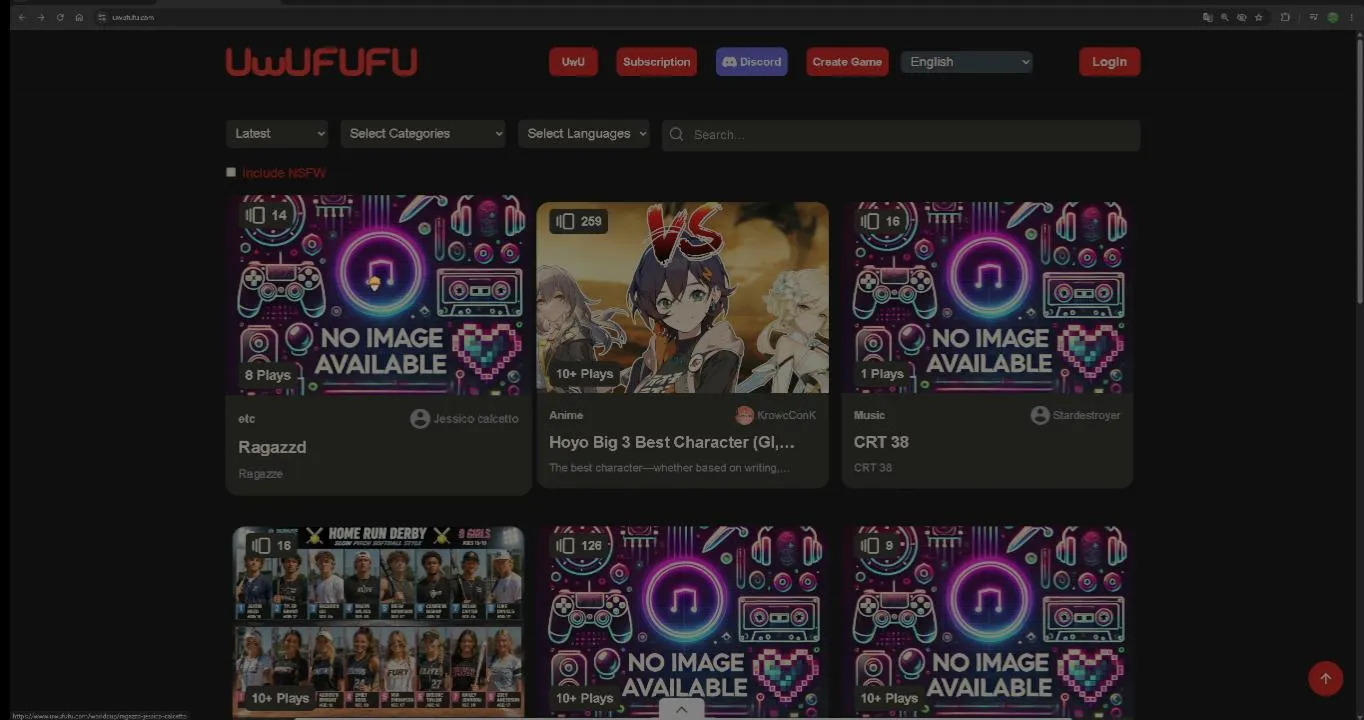
Task: Click the Include NSFW label text
Action: [284, 173]
